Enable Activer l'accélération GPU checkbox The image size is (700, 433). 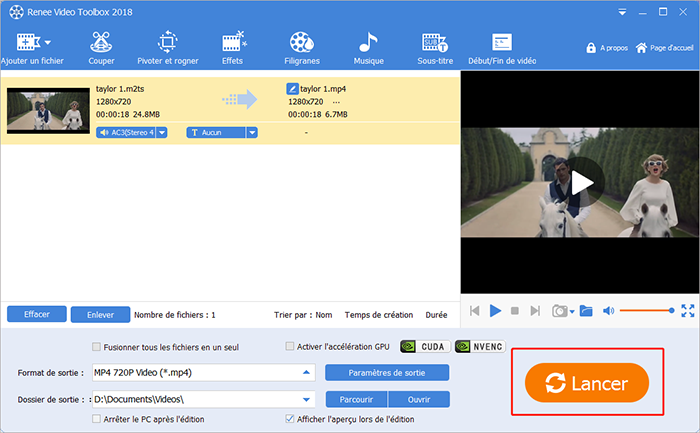tap(290, 346)
